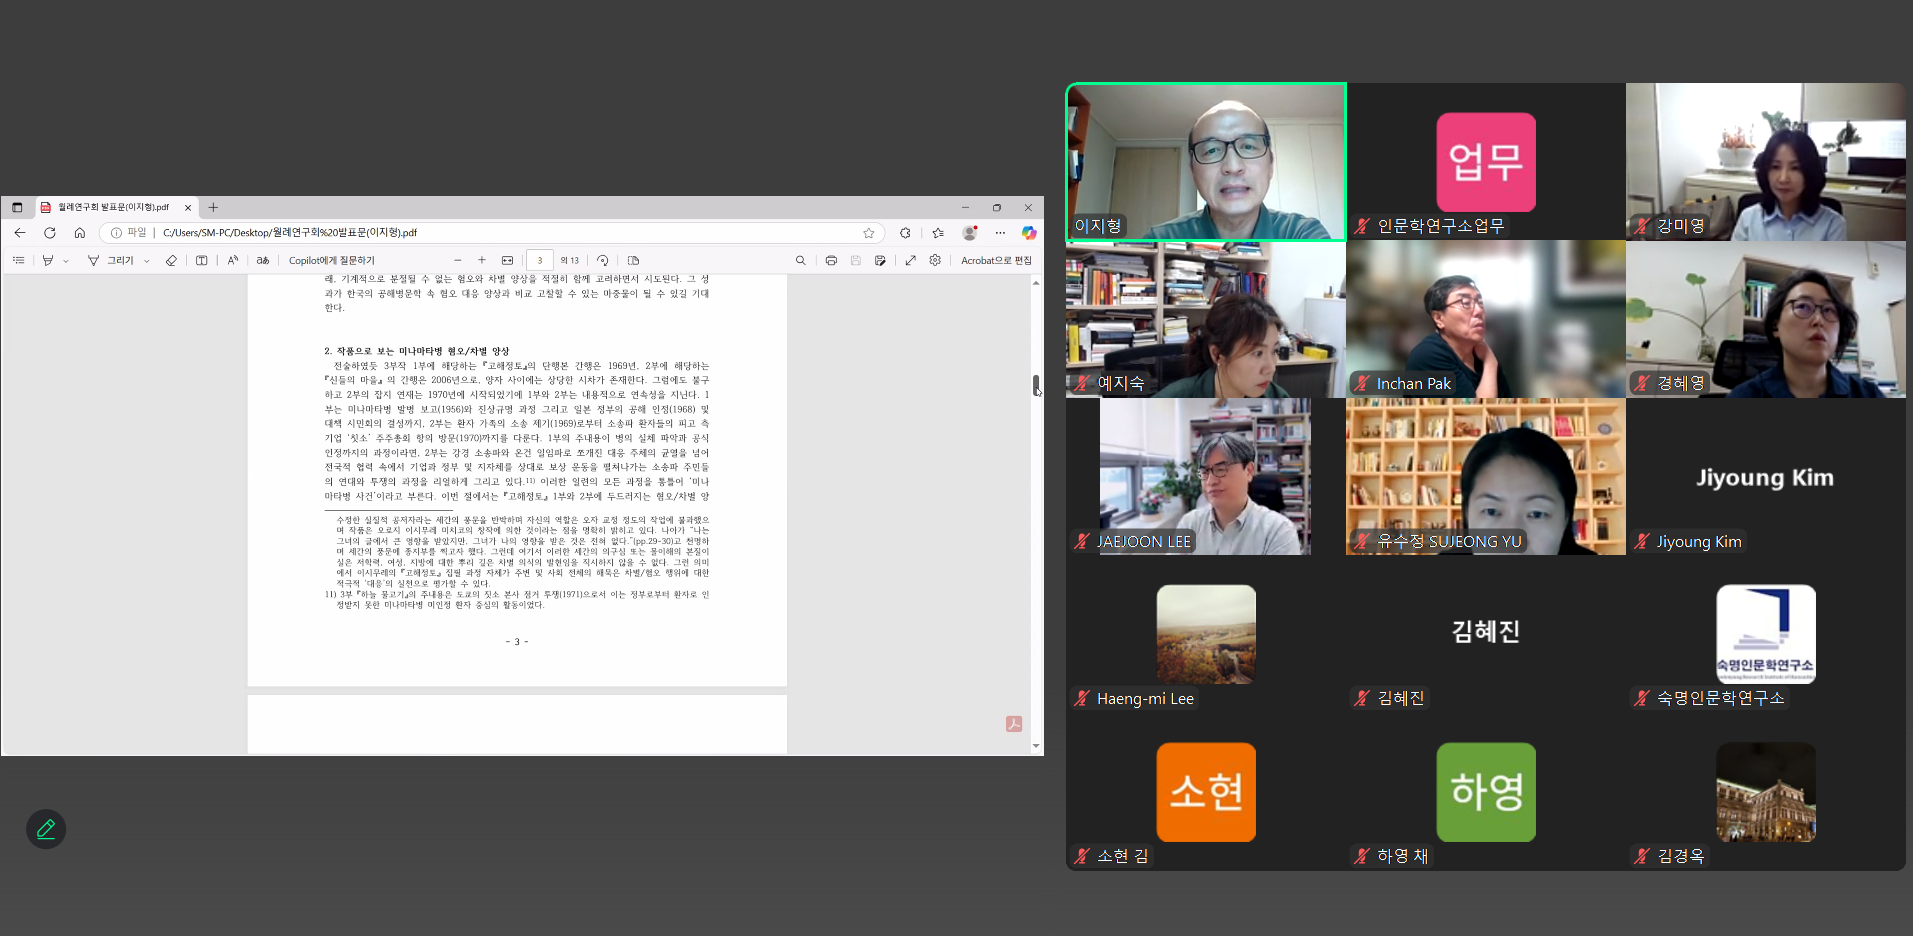This screenshot has width=1913, height=936.
Task: Click the fit to width icon
Action: (507, 260)
